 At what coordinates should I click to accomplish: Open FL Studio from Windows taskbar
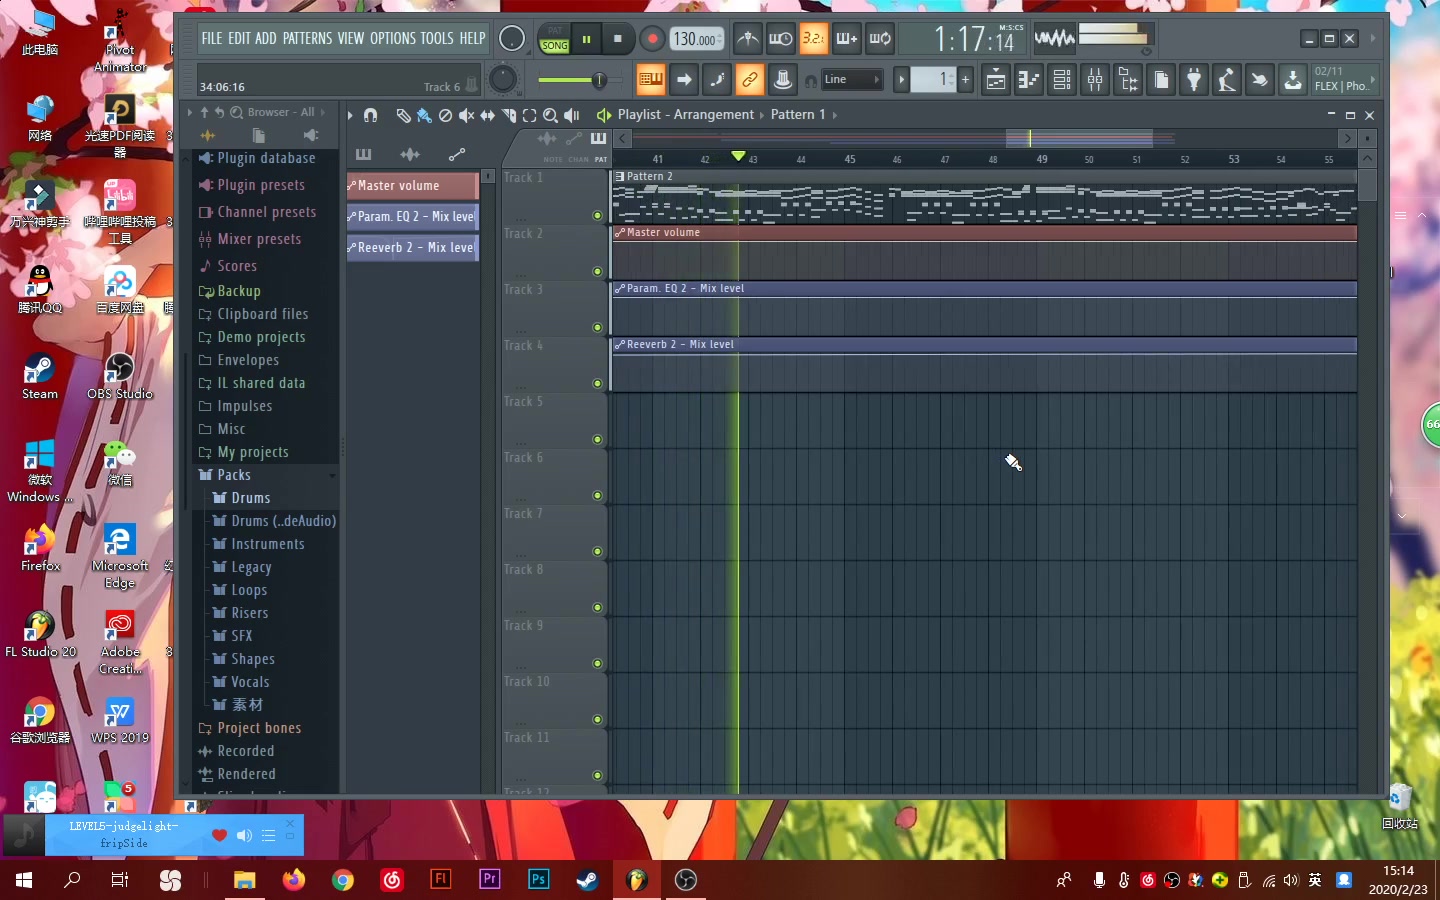637,879
